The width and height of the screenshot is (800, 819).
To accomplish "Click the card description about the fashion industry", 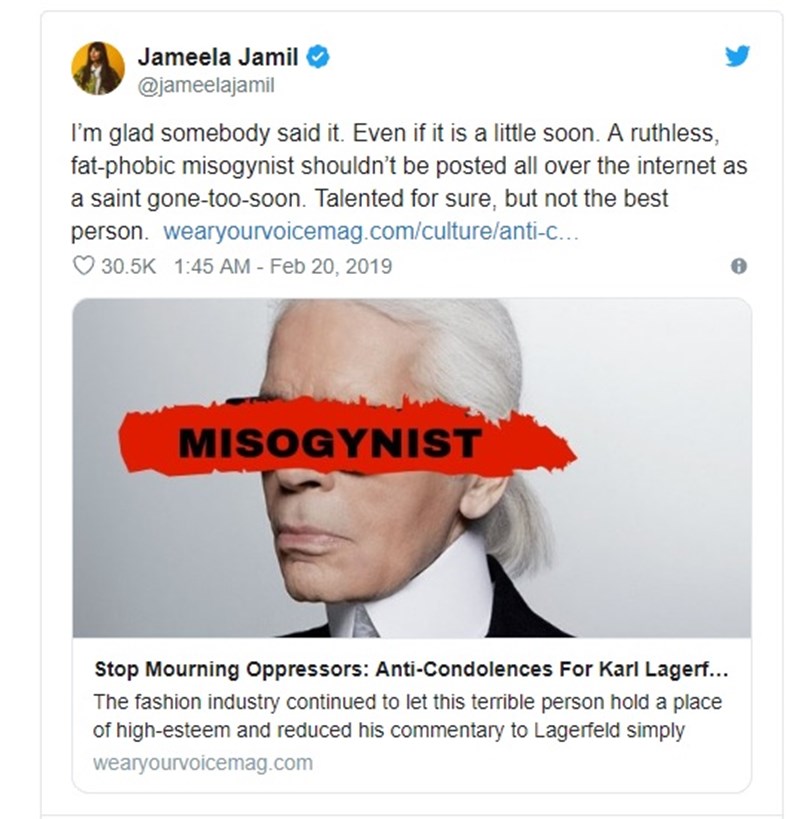I will [x=407, y=716].
